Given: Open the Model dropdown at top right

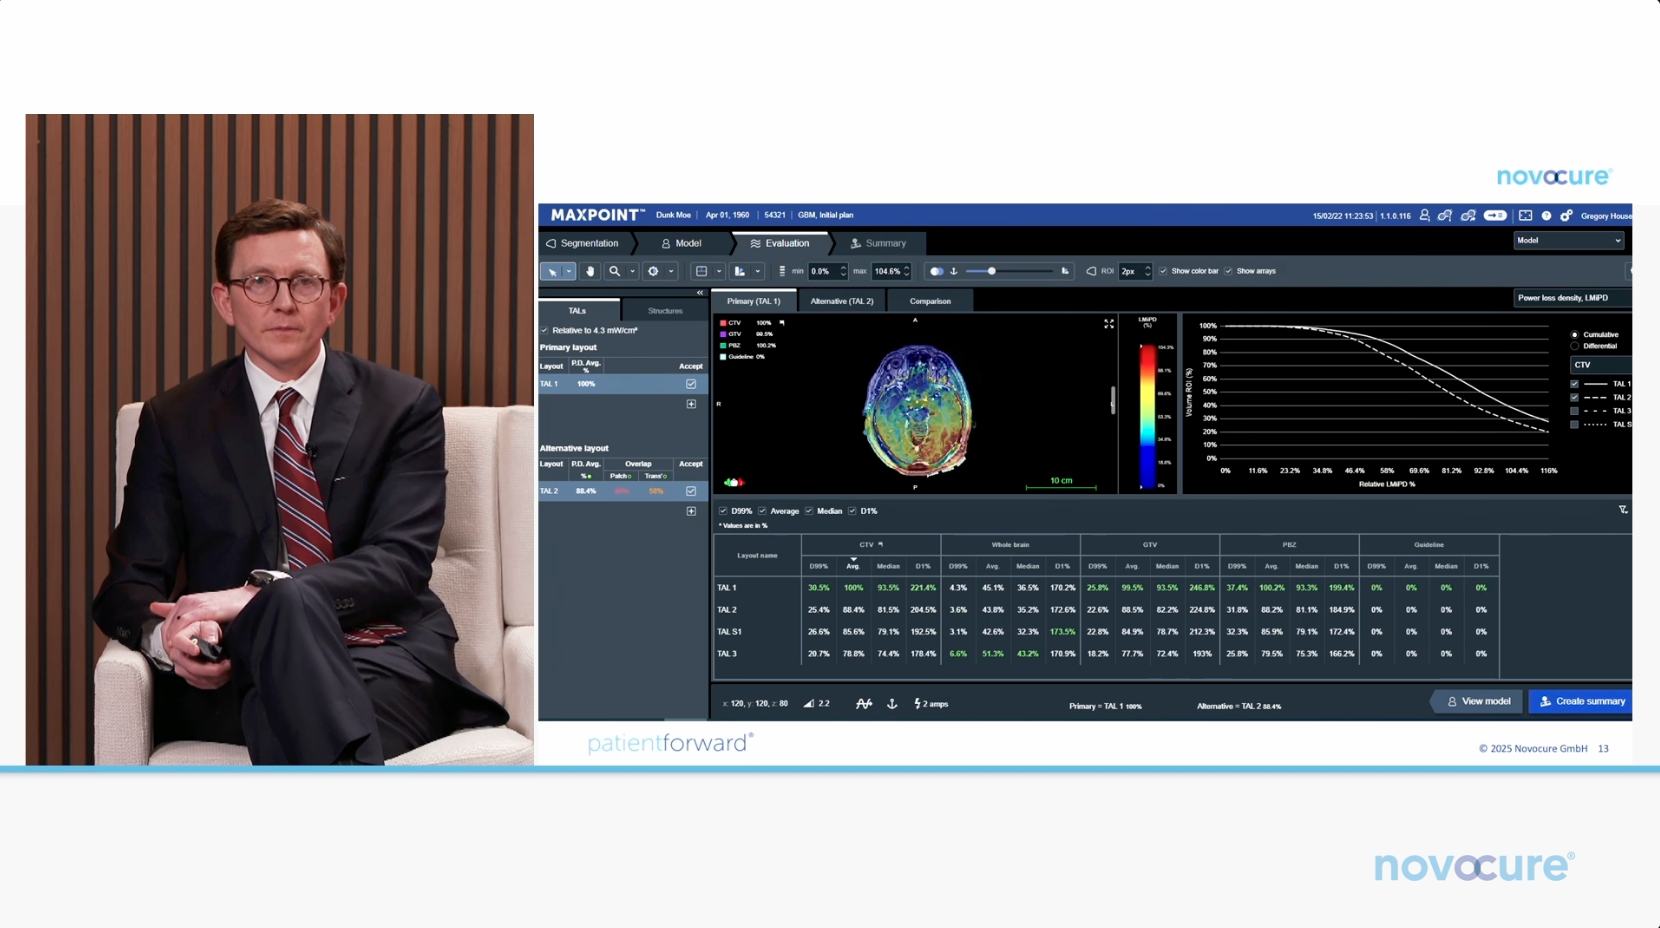Looking at the screenshot, I should tap(1568, 241).
